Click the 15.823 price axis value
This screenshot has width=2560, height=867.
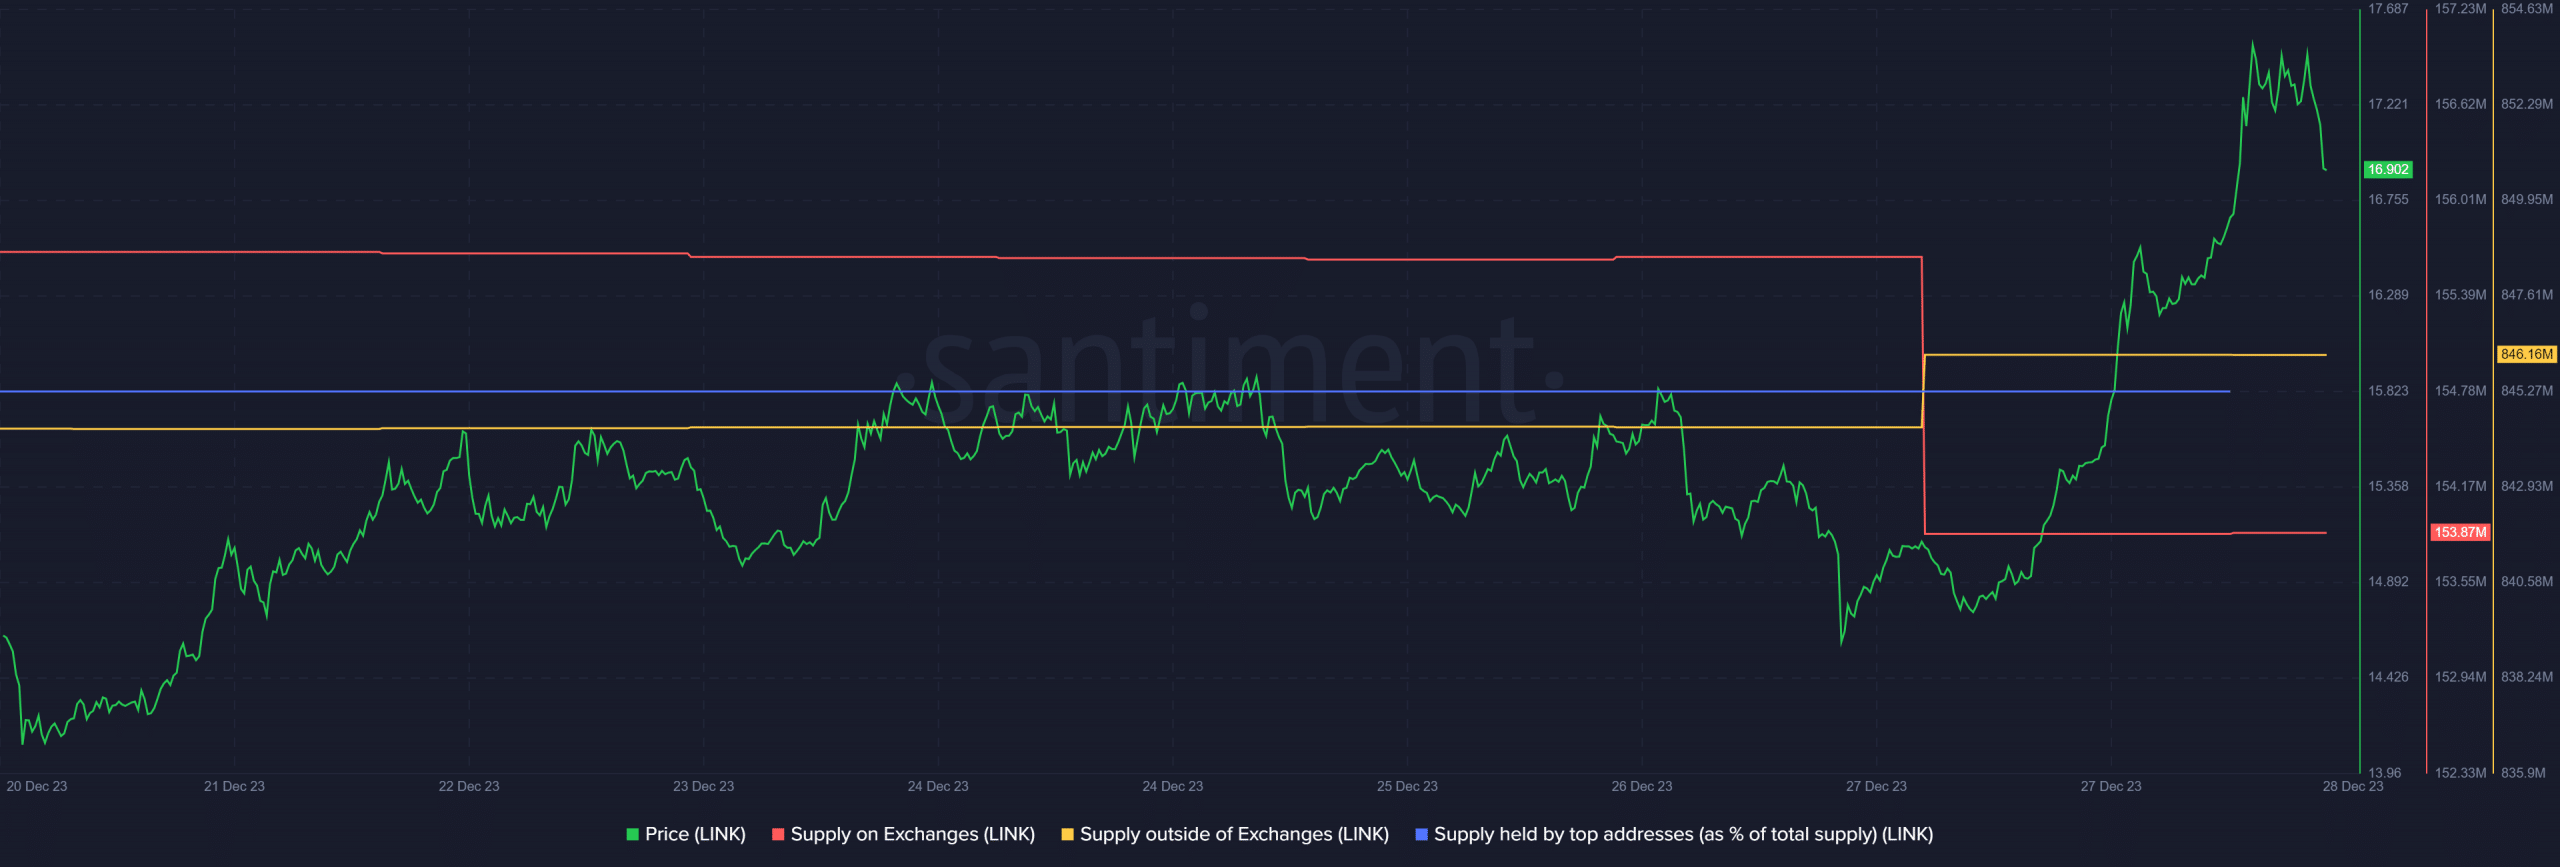[2388, 391]
